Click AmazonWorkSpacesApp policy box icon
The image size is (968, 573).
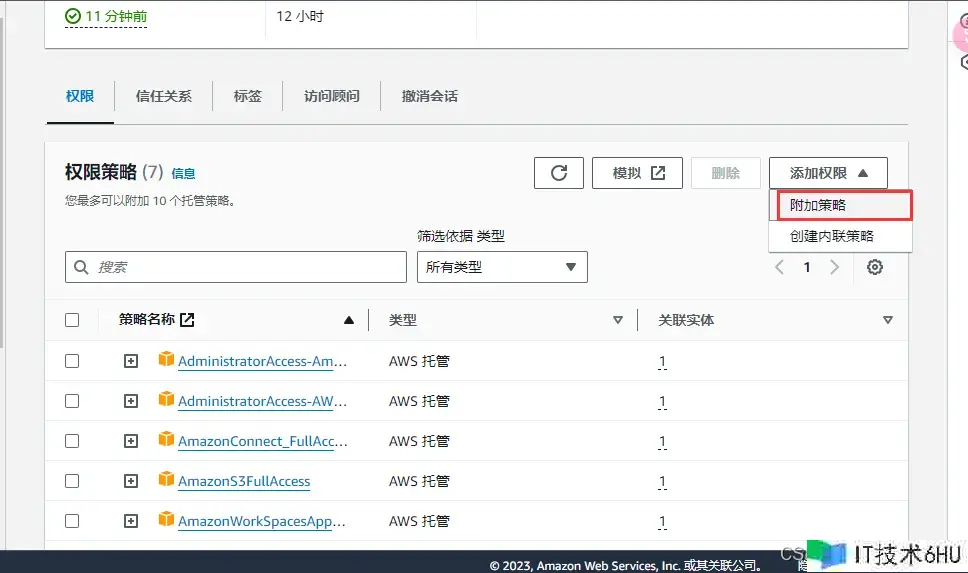click(x=166, y=519)
